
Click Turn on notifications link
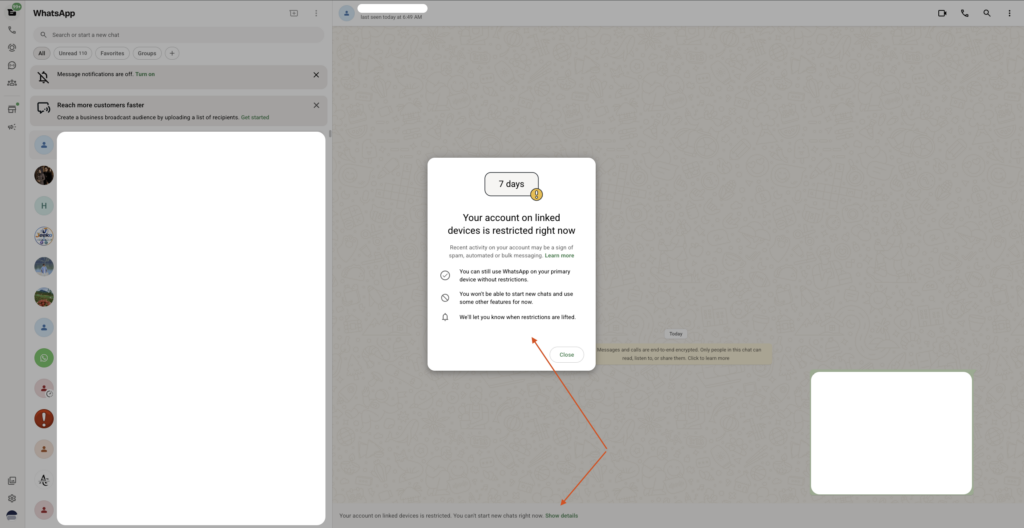click(145, 74)
